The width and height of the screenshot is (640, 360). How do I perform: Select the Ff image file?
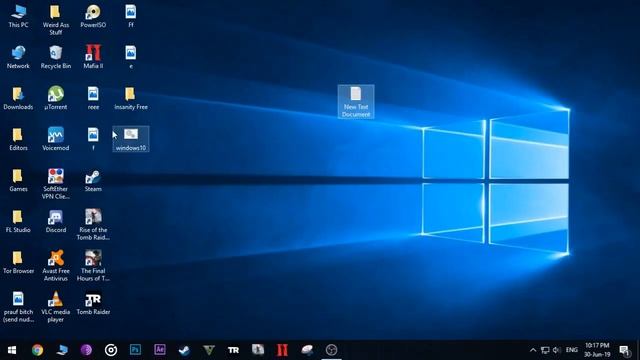click(x=131, y=16)
